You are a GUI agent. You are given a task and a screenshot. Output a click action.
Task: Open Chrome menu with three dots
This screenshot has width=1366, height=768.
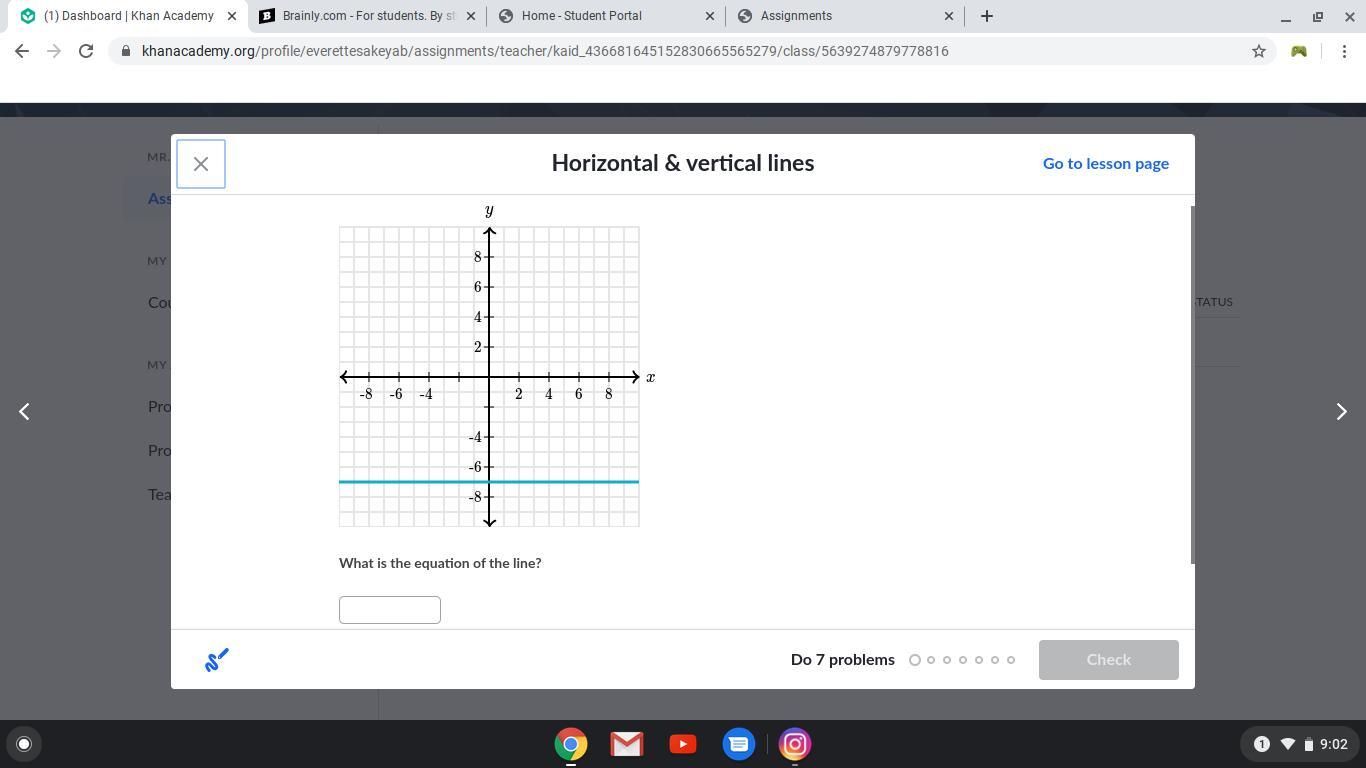click(x=1345, y=51)
